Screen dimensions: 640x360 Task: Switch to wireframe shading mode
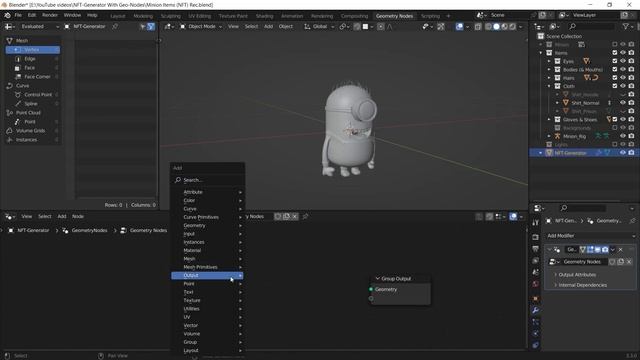[x=488, y=27]
